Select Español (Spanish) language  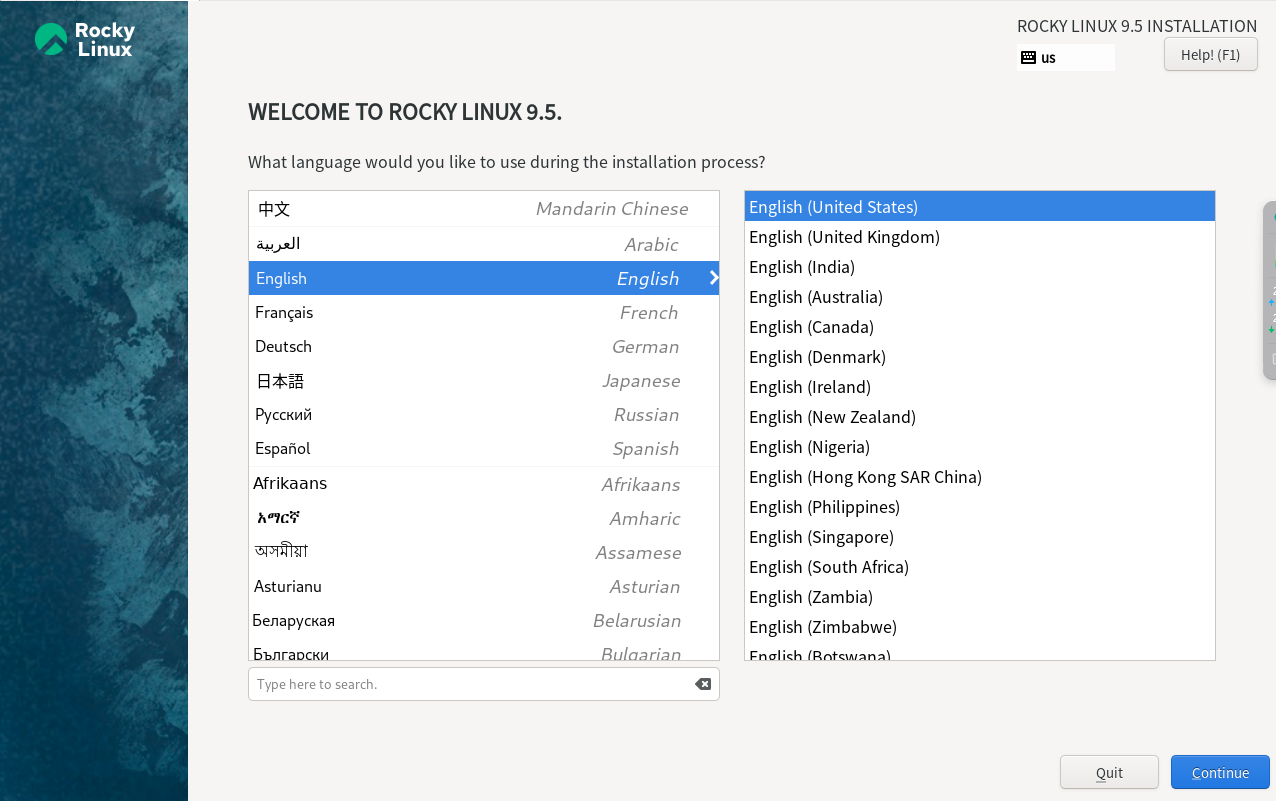(x=484, y=448)
